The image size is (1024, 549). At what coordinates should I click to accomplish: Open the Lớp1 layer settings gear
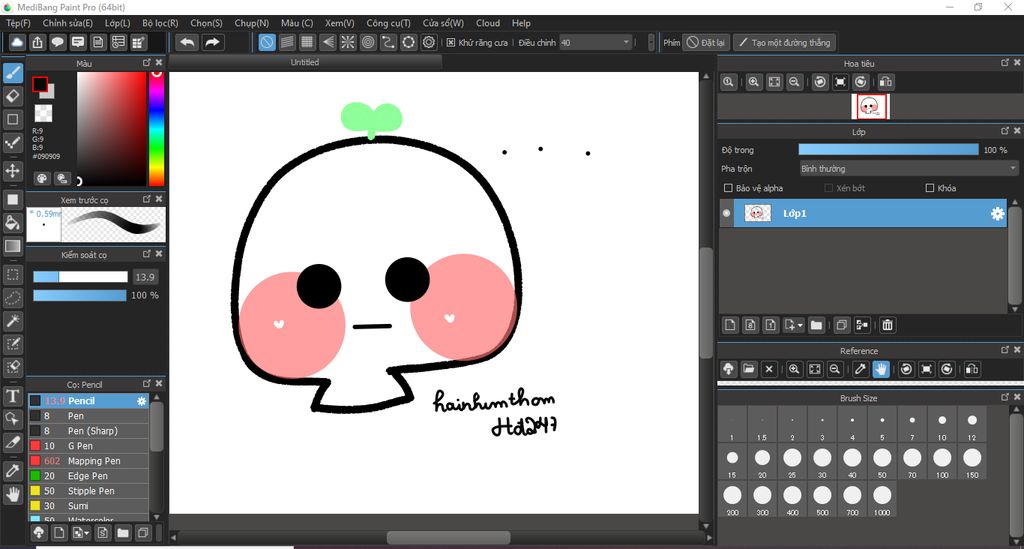[x=996, y=214]
